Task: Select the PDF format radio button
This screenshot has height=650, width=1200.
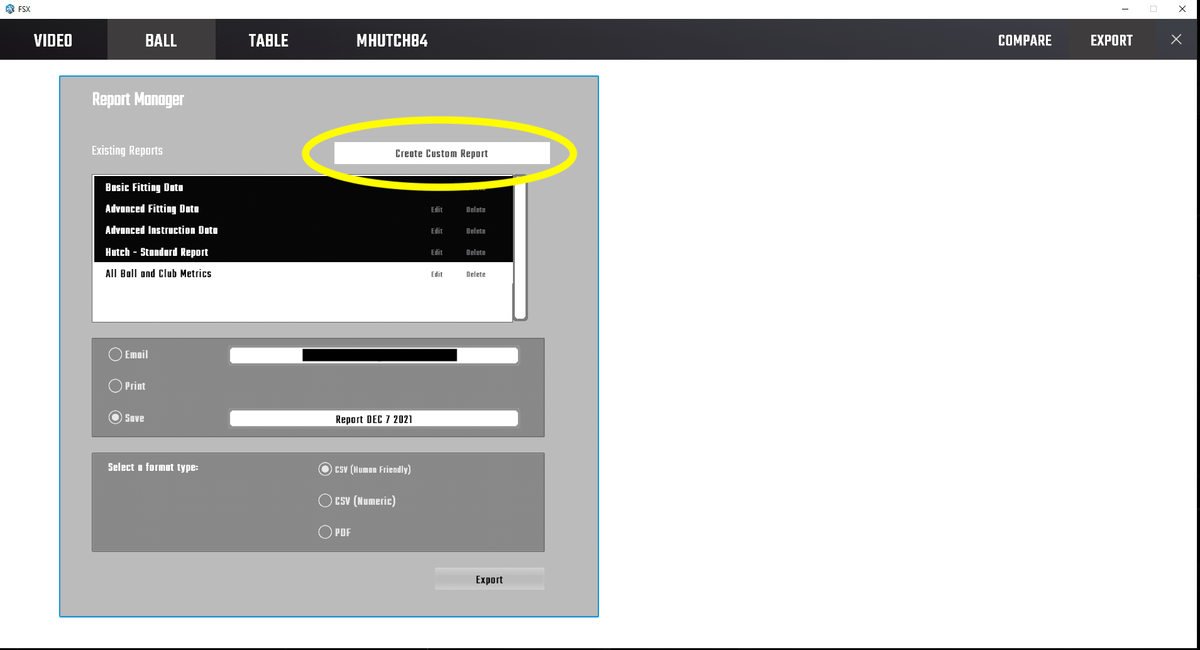Action: (x=325, y=532)
